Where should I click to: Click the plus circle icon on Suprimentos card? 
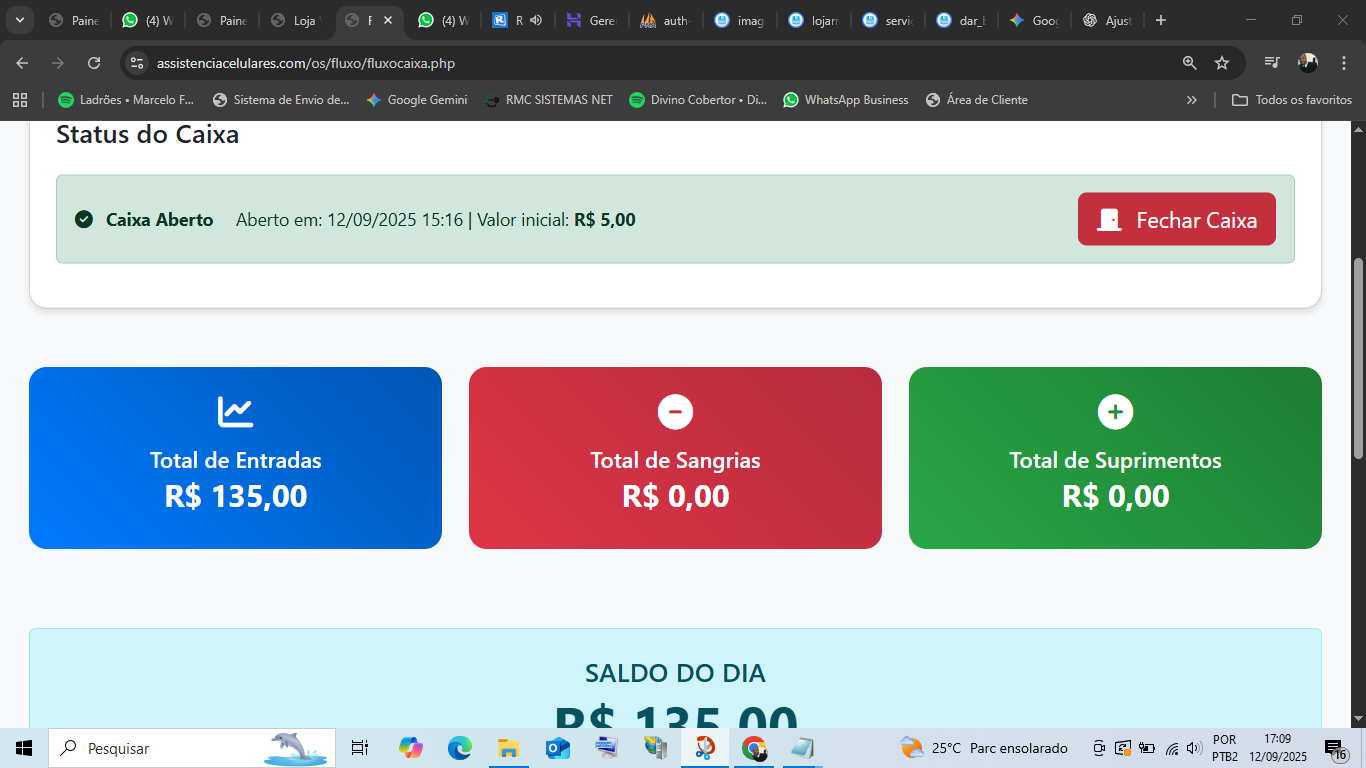[x=1115, y=411]
